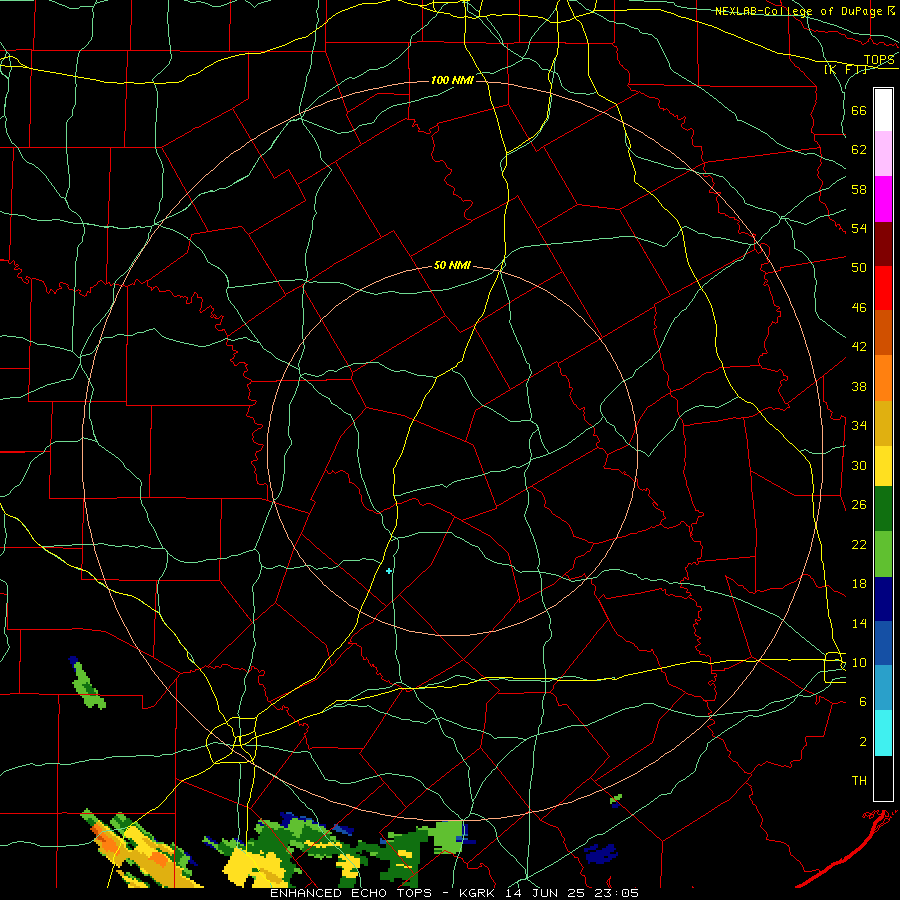Viewport: 900px width, 900px height.
Task: Click the 50 legend scale number
Action: [859, 267]
